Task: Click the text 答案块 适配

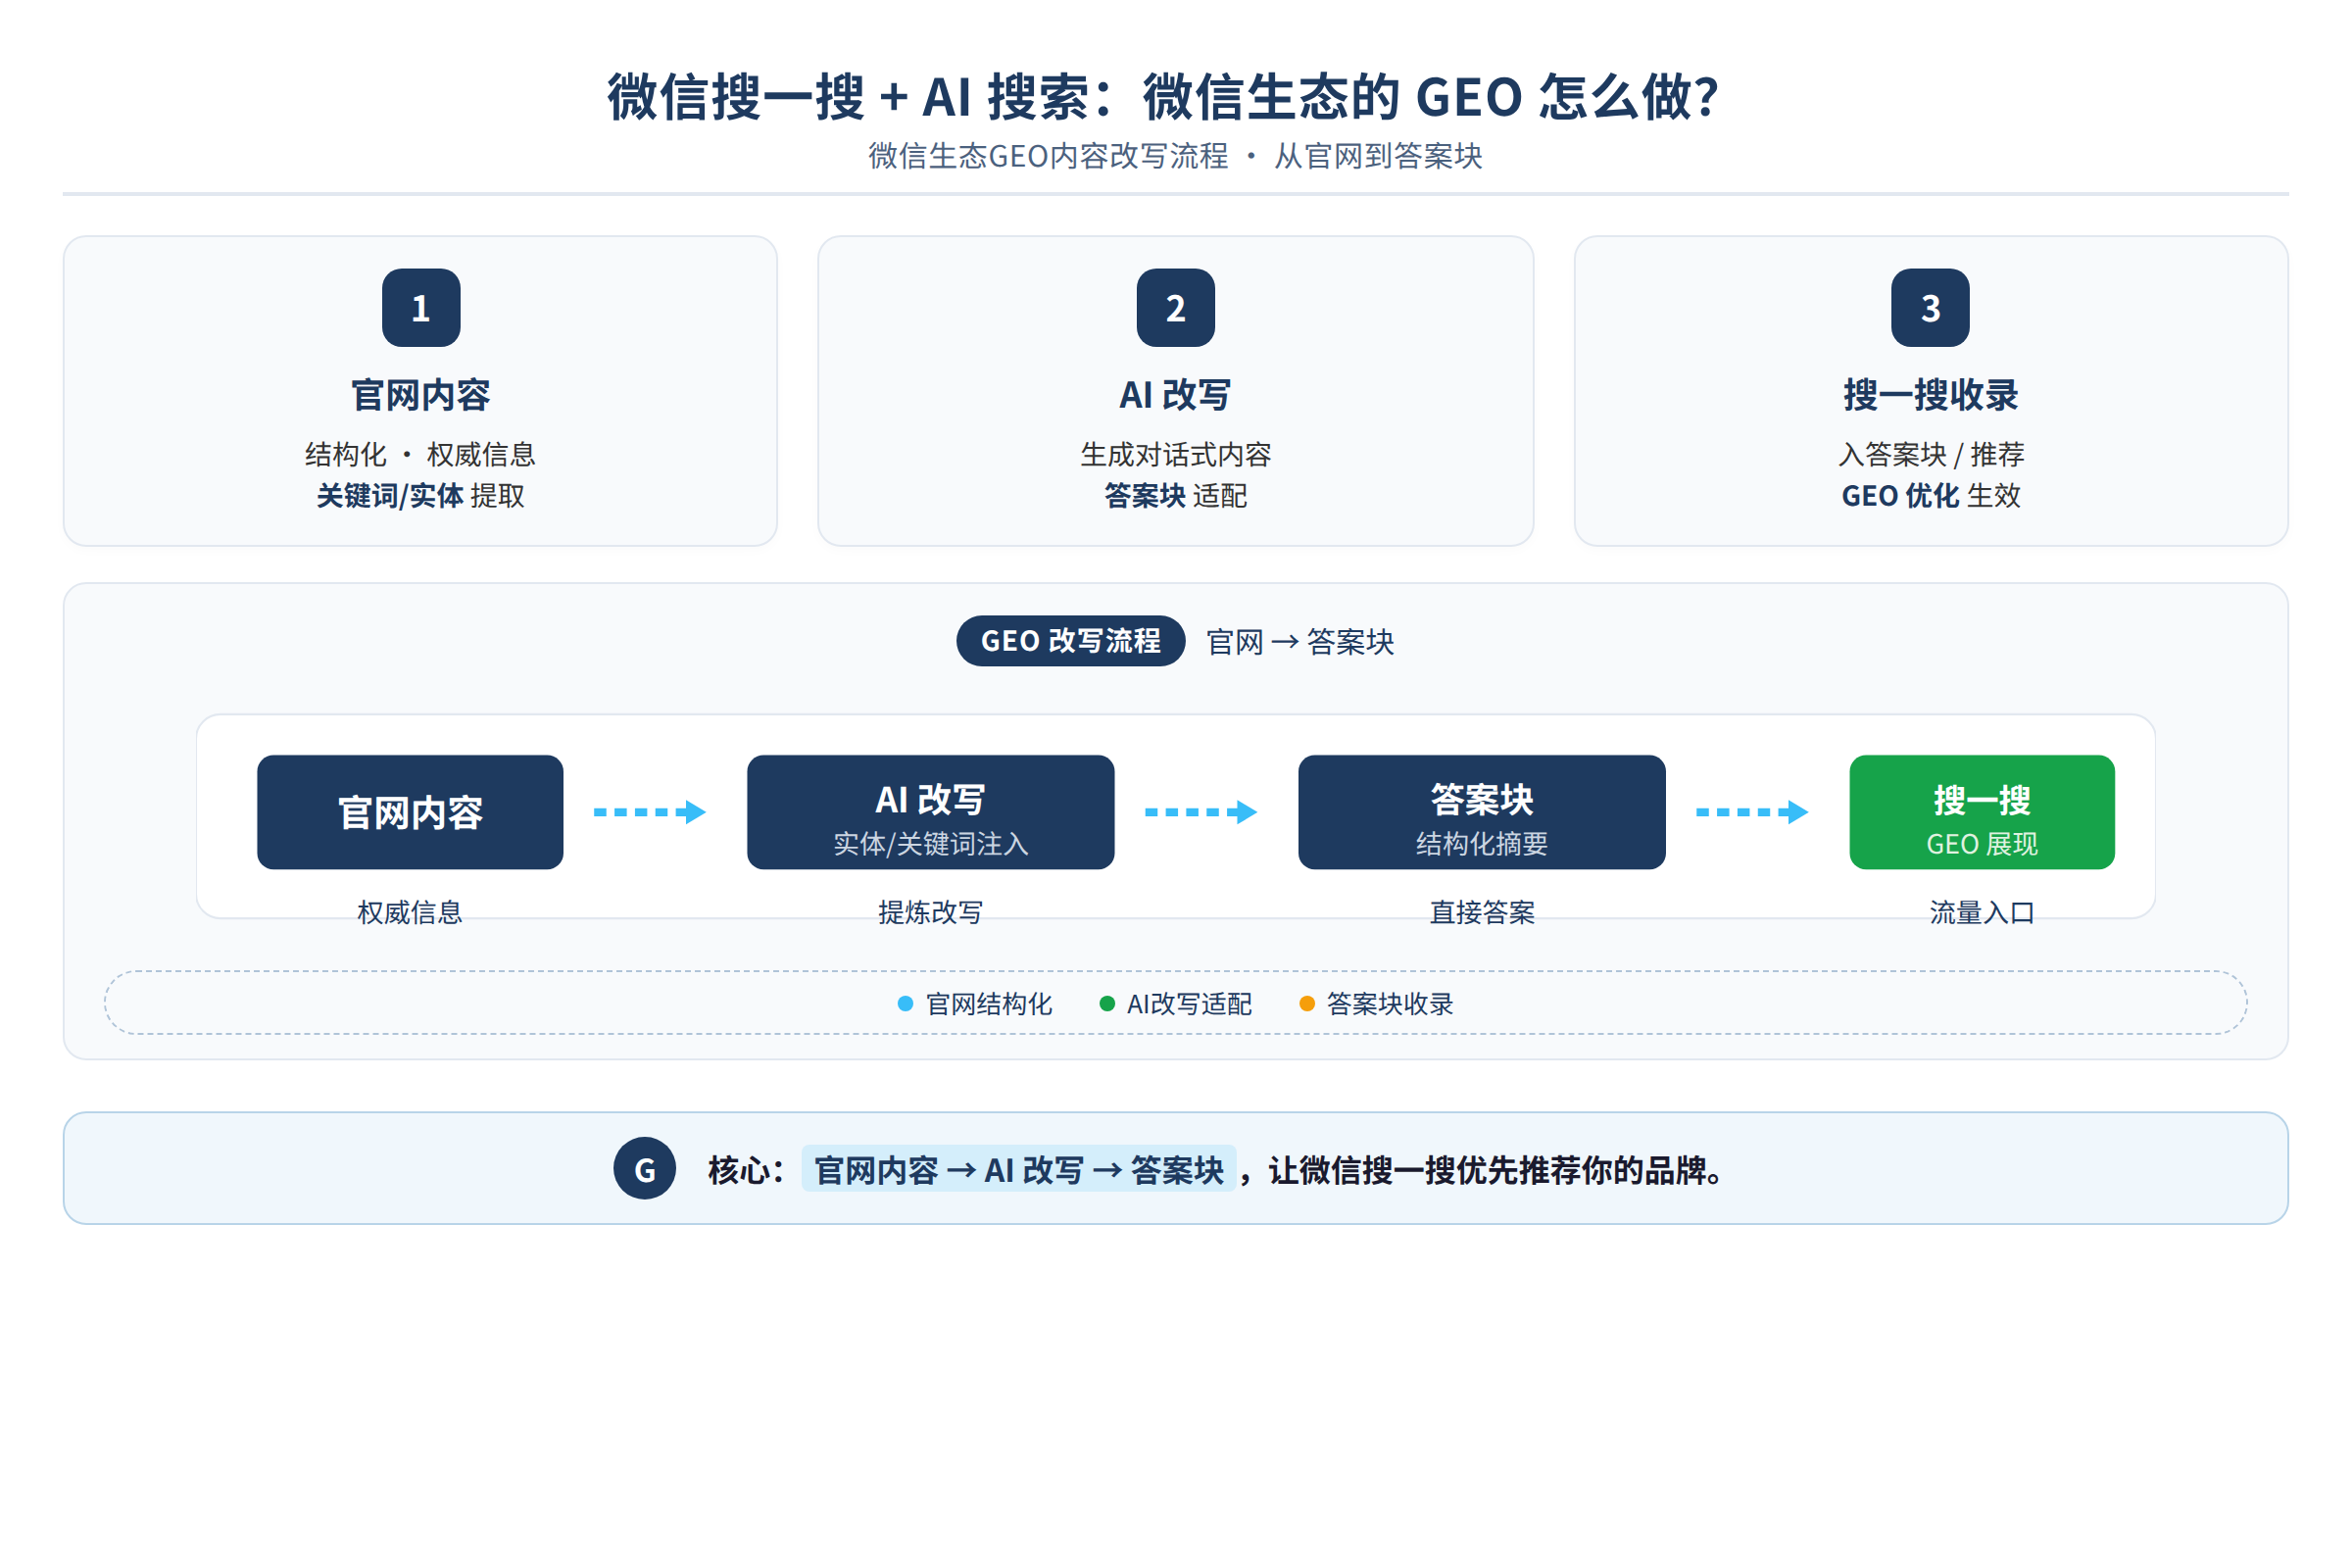Action: (x=1176, y=496)
